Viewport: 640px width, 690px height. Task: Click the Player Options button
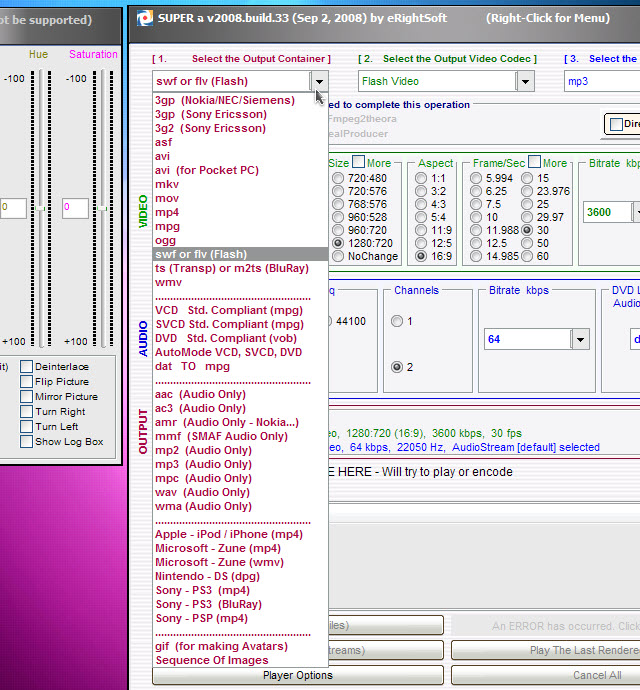tap(298, 675)
